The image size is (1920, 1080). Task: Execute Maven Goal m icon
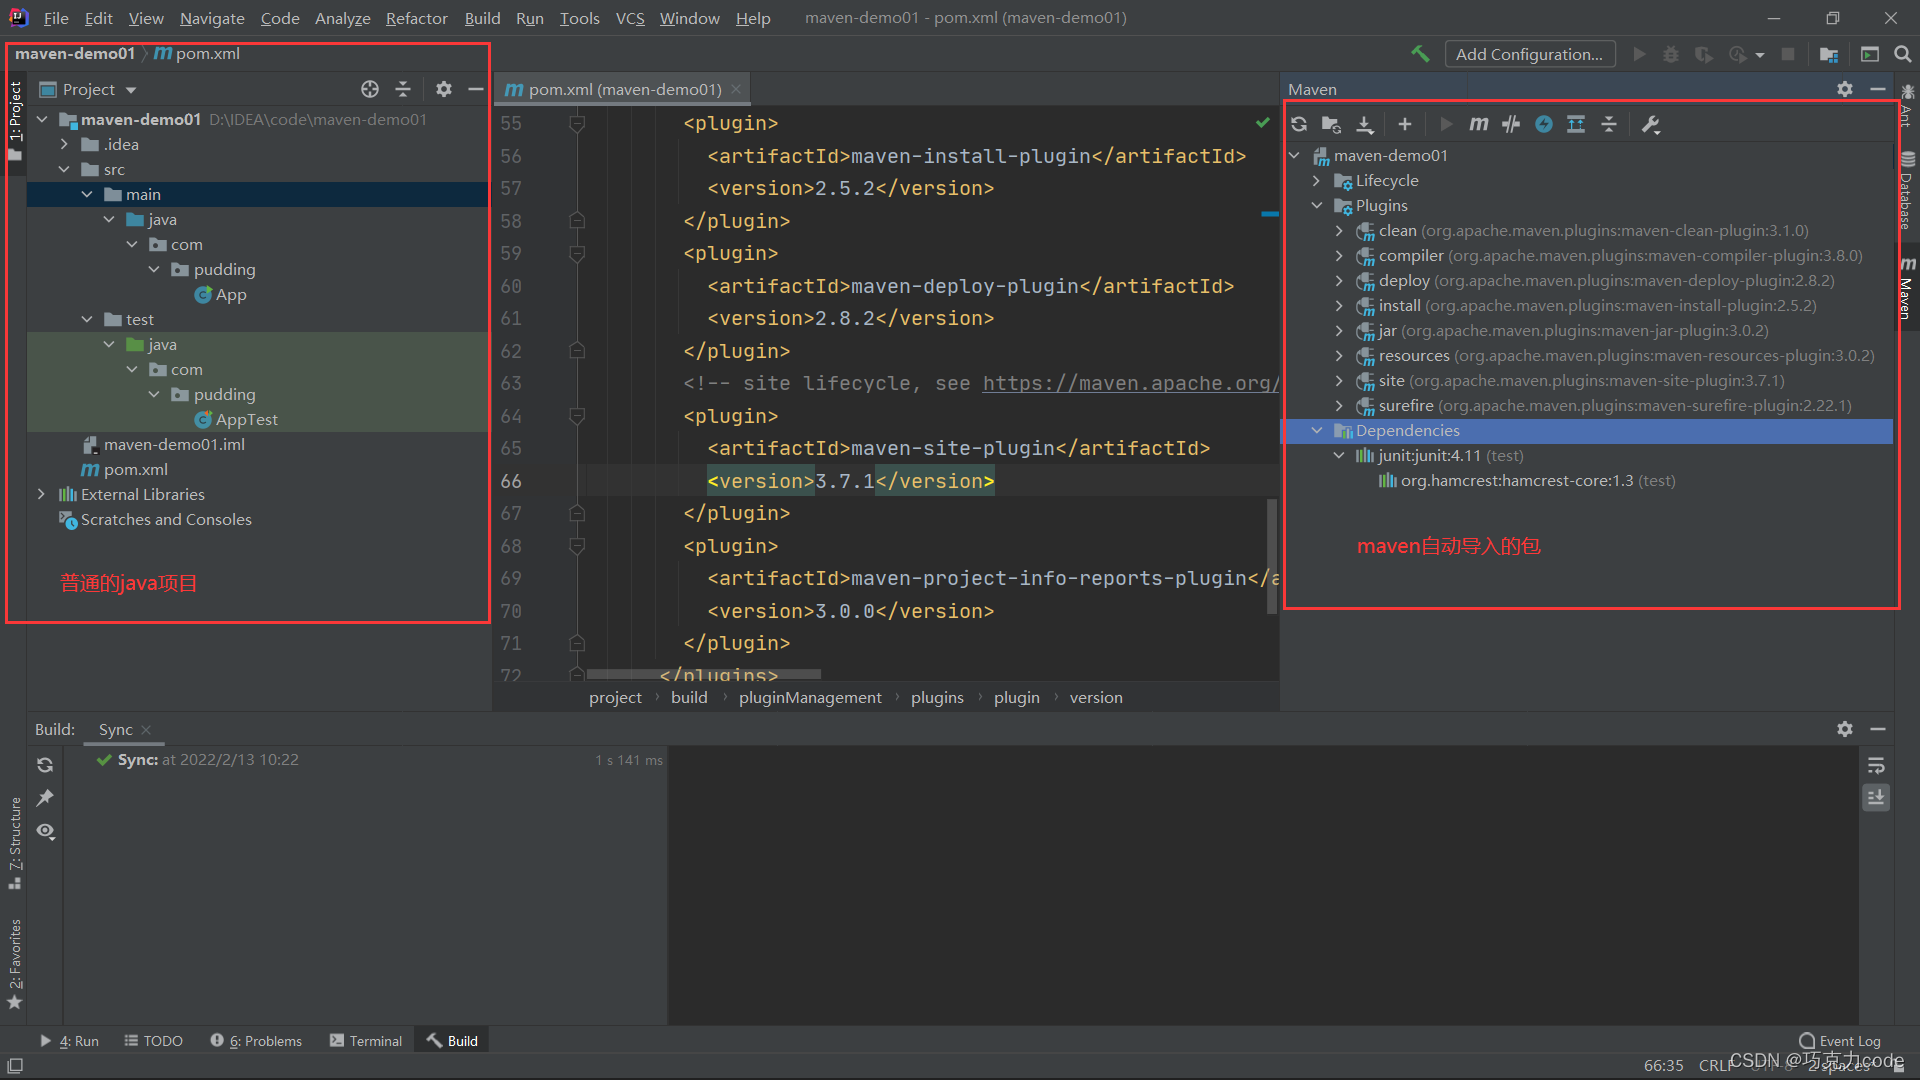[1478, 124]
